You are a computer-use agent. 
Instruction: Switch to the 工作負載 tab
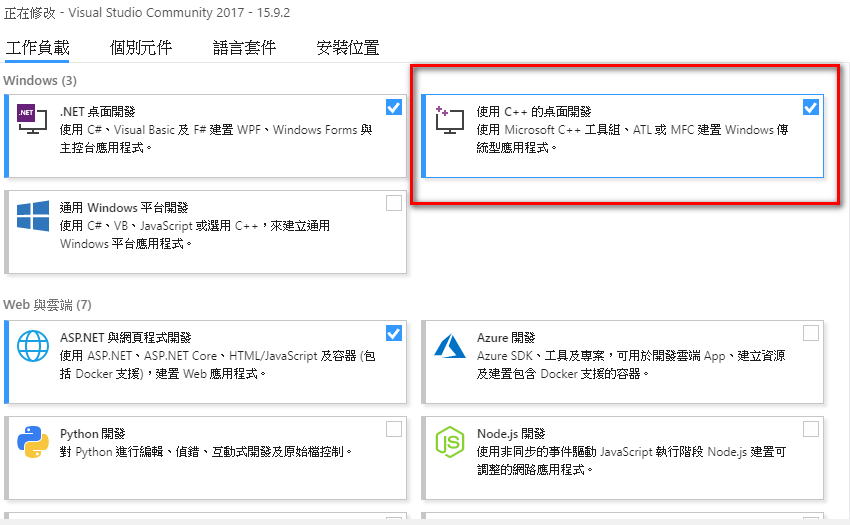(37, 48)
